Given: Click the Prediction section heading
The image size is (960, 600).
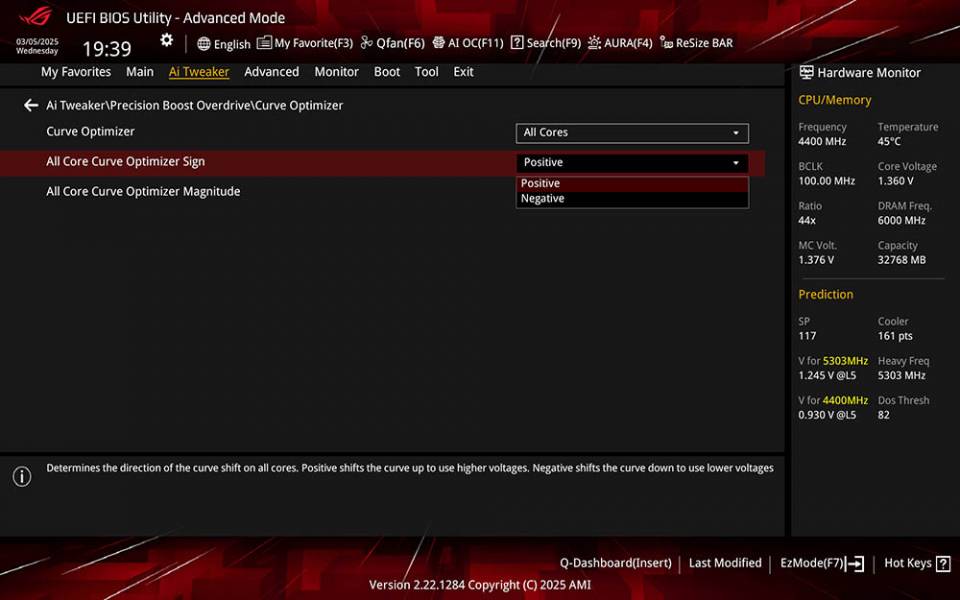Looking at the screenshot, I should point(826,294).
